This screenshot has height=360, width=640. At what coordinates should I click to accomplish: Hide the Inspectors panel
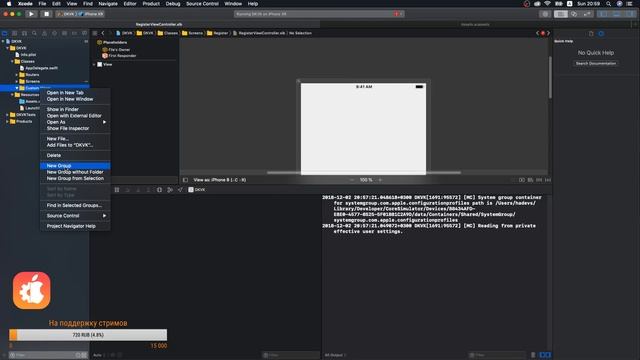click(x=630, y=14)
